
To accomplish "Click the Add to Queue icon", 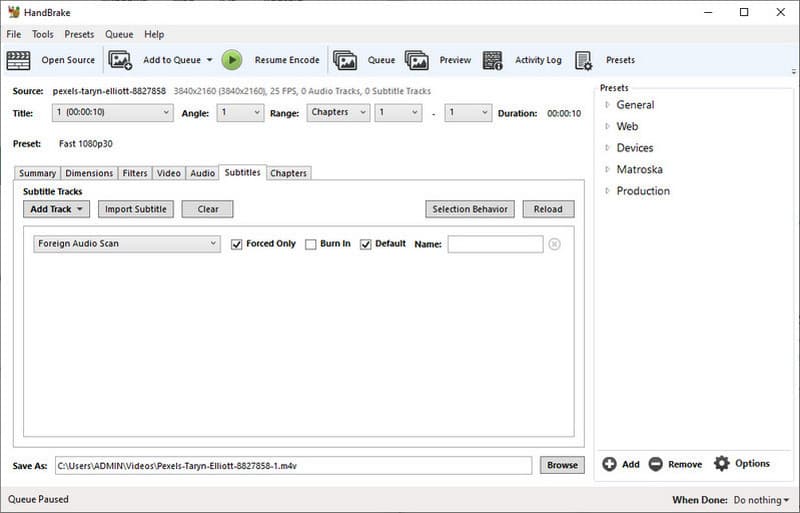I will (120, 60).
